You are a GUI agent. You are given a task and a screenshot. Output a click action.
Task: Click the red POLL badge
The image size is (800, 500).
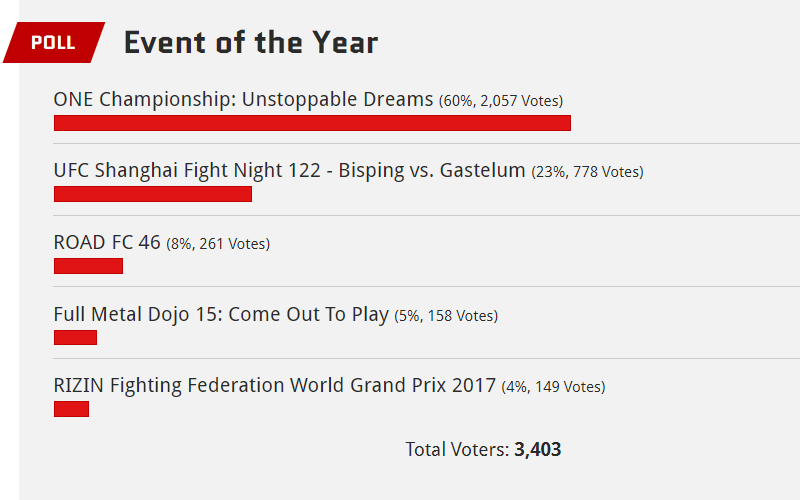pos(54,42)
